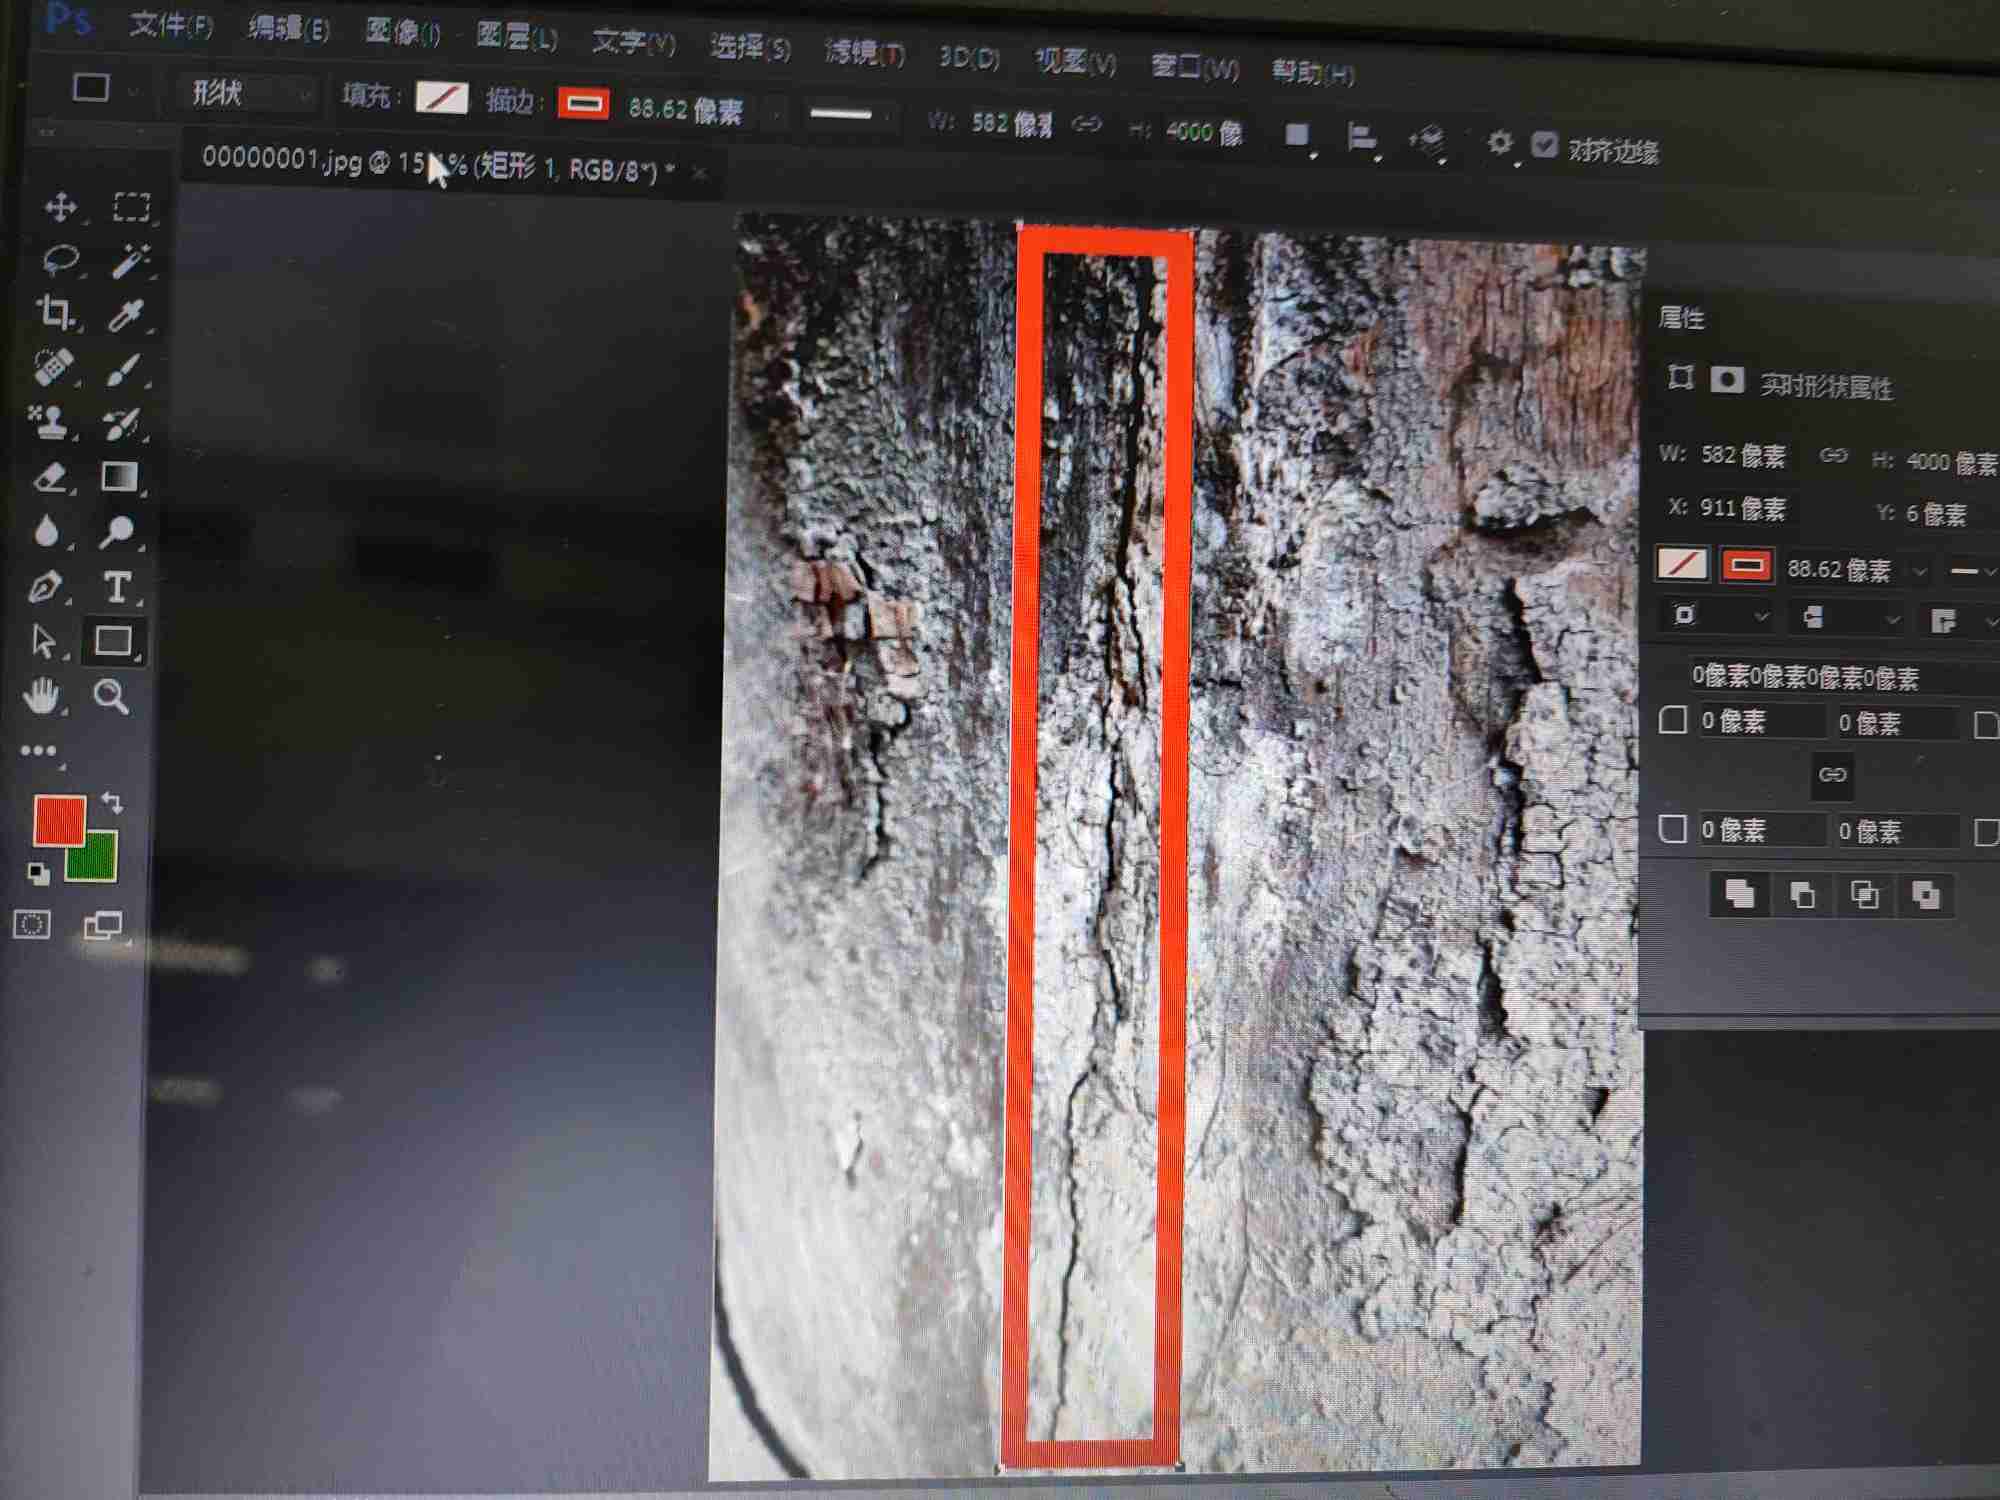Toggle corner radius link icon in Properties
2000x1500 pixels.
point(1832,775)
